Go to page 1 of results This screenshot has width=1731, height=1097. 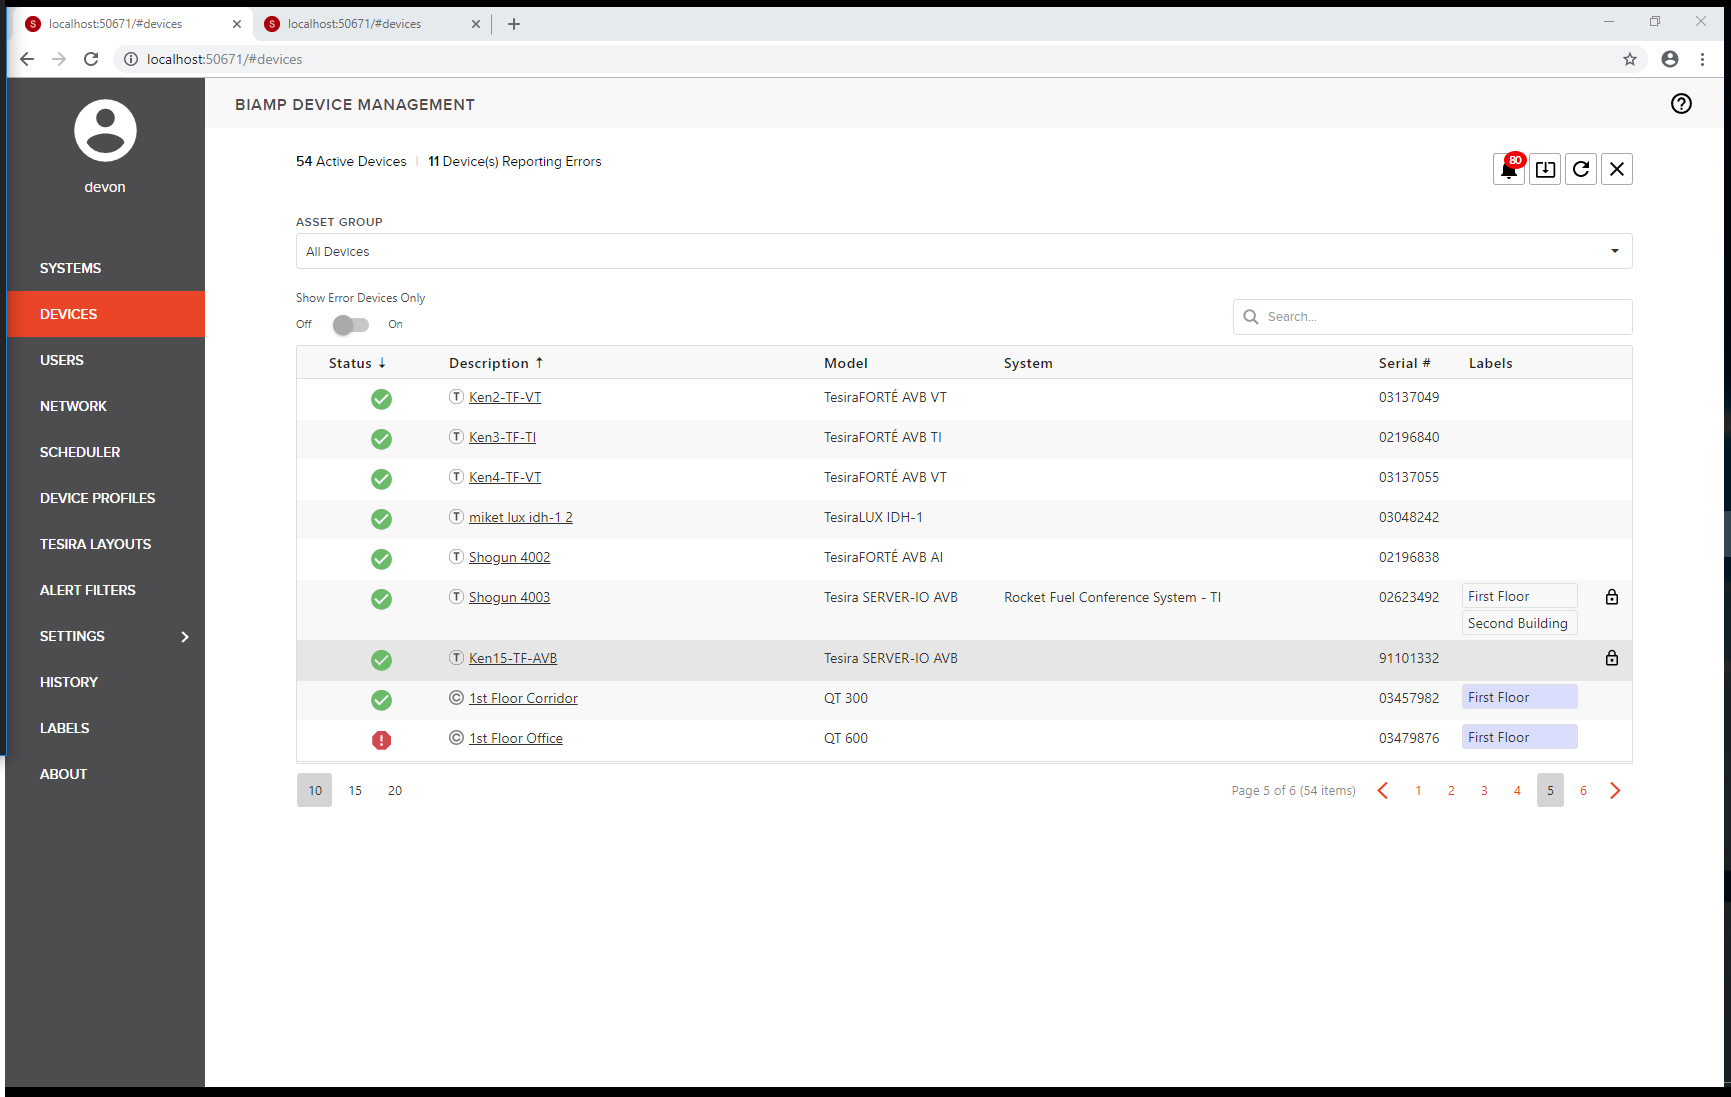click(x=1418, y=791)
